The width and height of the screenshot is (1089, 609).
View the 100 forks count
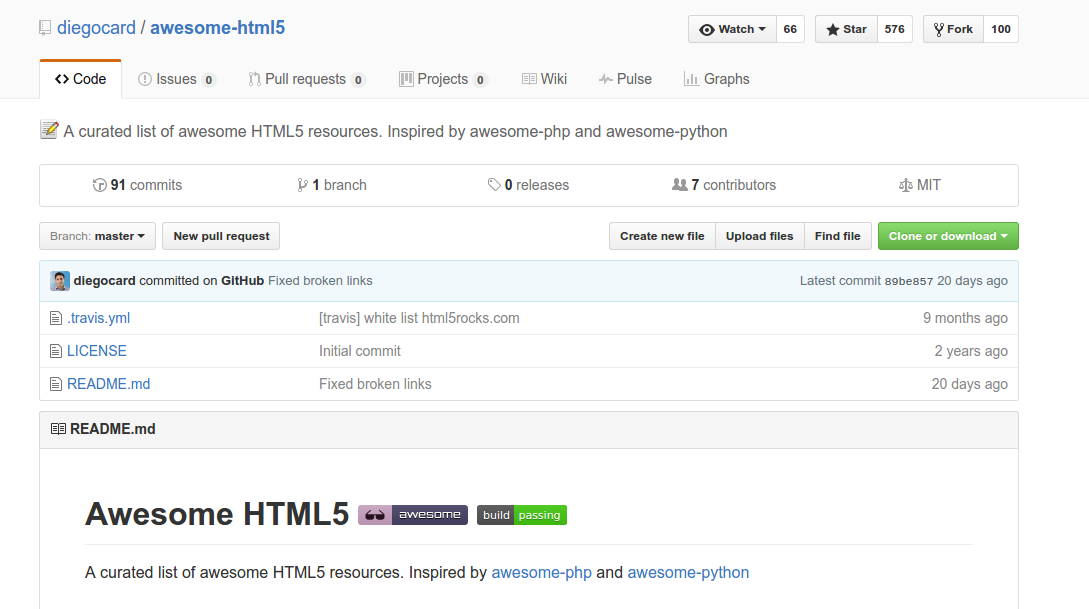(x=1001, y=29)
